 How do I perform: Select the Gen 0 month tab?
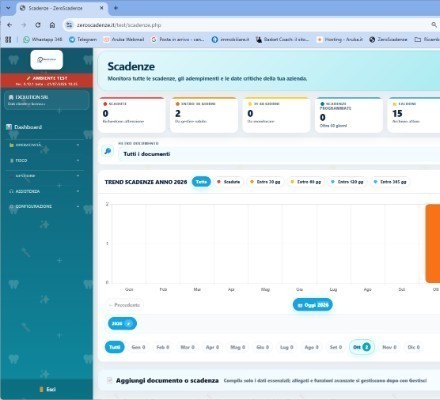[x=138, y=347]
